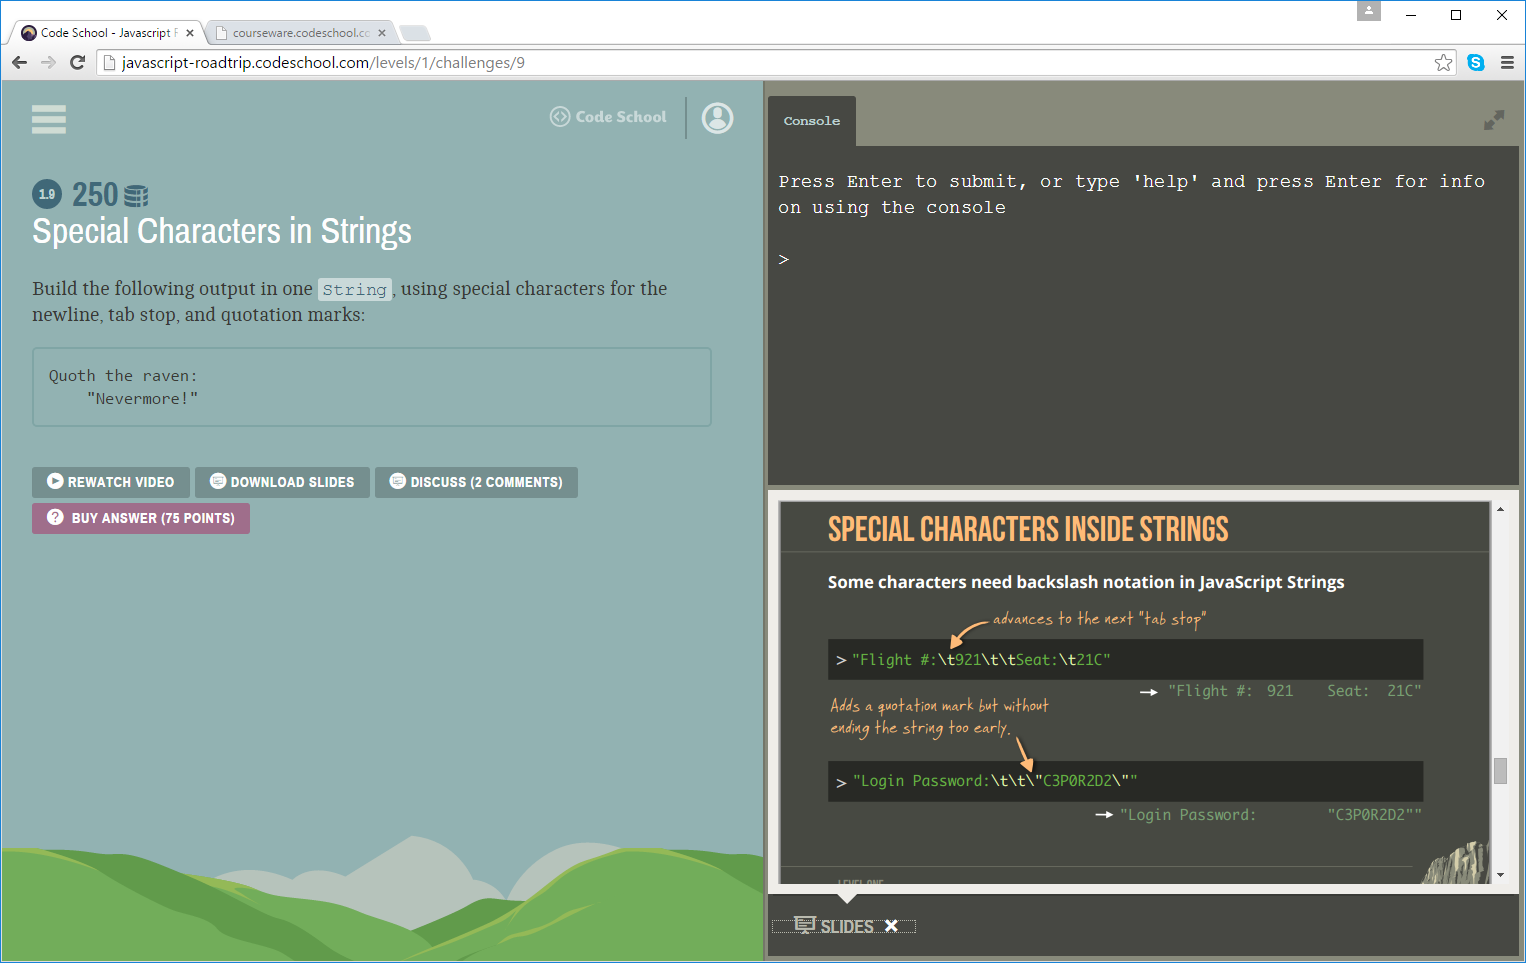Open a new browser tab
The width and height of the screenshot is (1526, 963).
click(415, 34)
